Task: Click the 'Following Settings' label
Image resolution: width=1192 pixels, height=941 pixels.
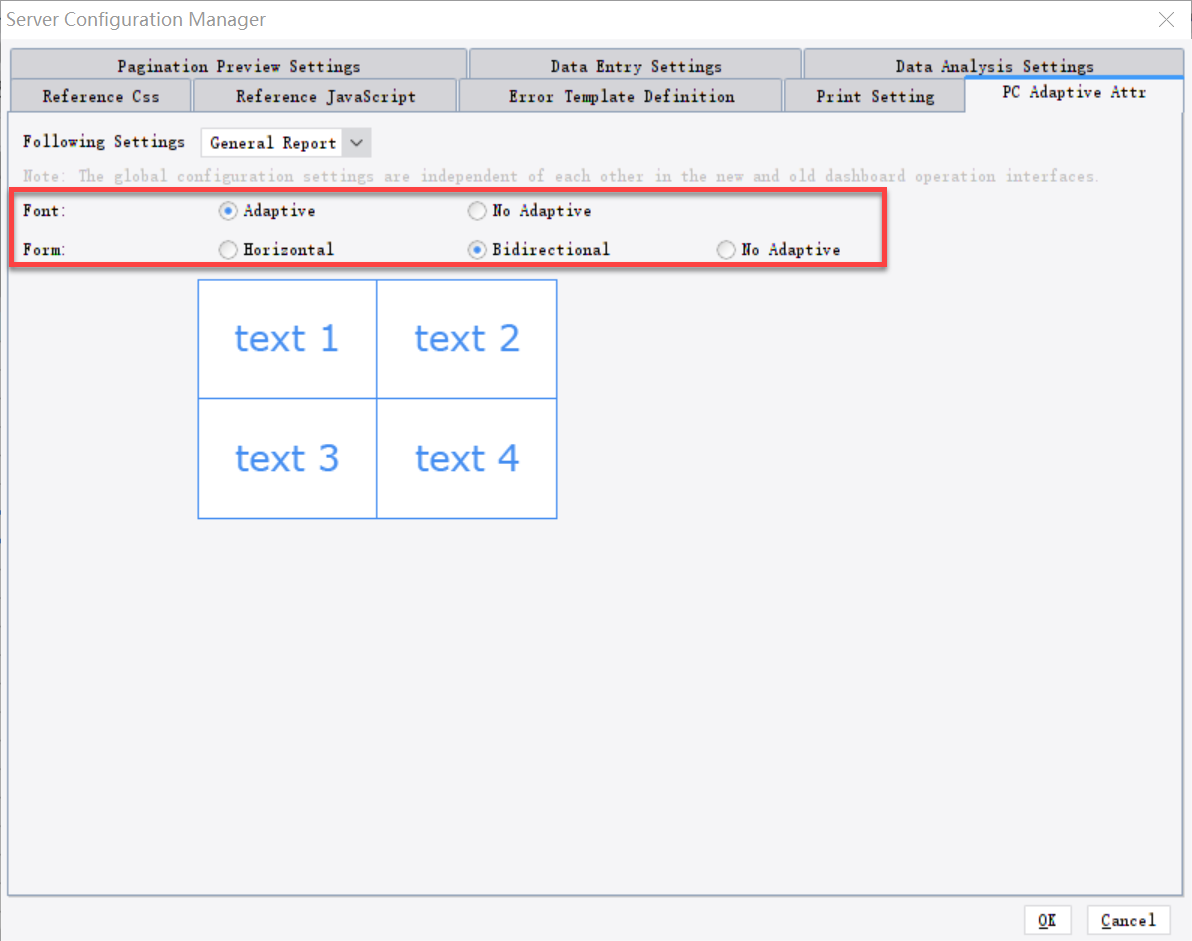Action: click(104, 142)
